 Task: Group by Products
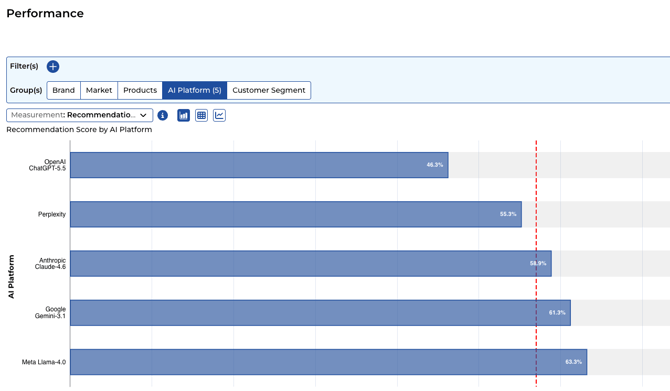(x=140, y=90)
